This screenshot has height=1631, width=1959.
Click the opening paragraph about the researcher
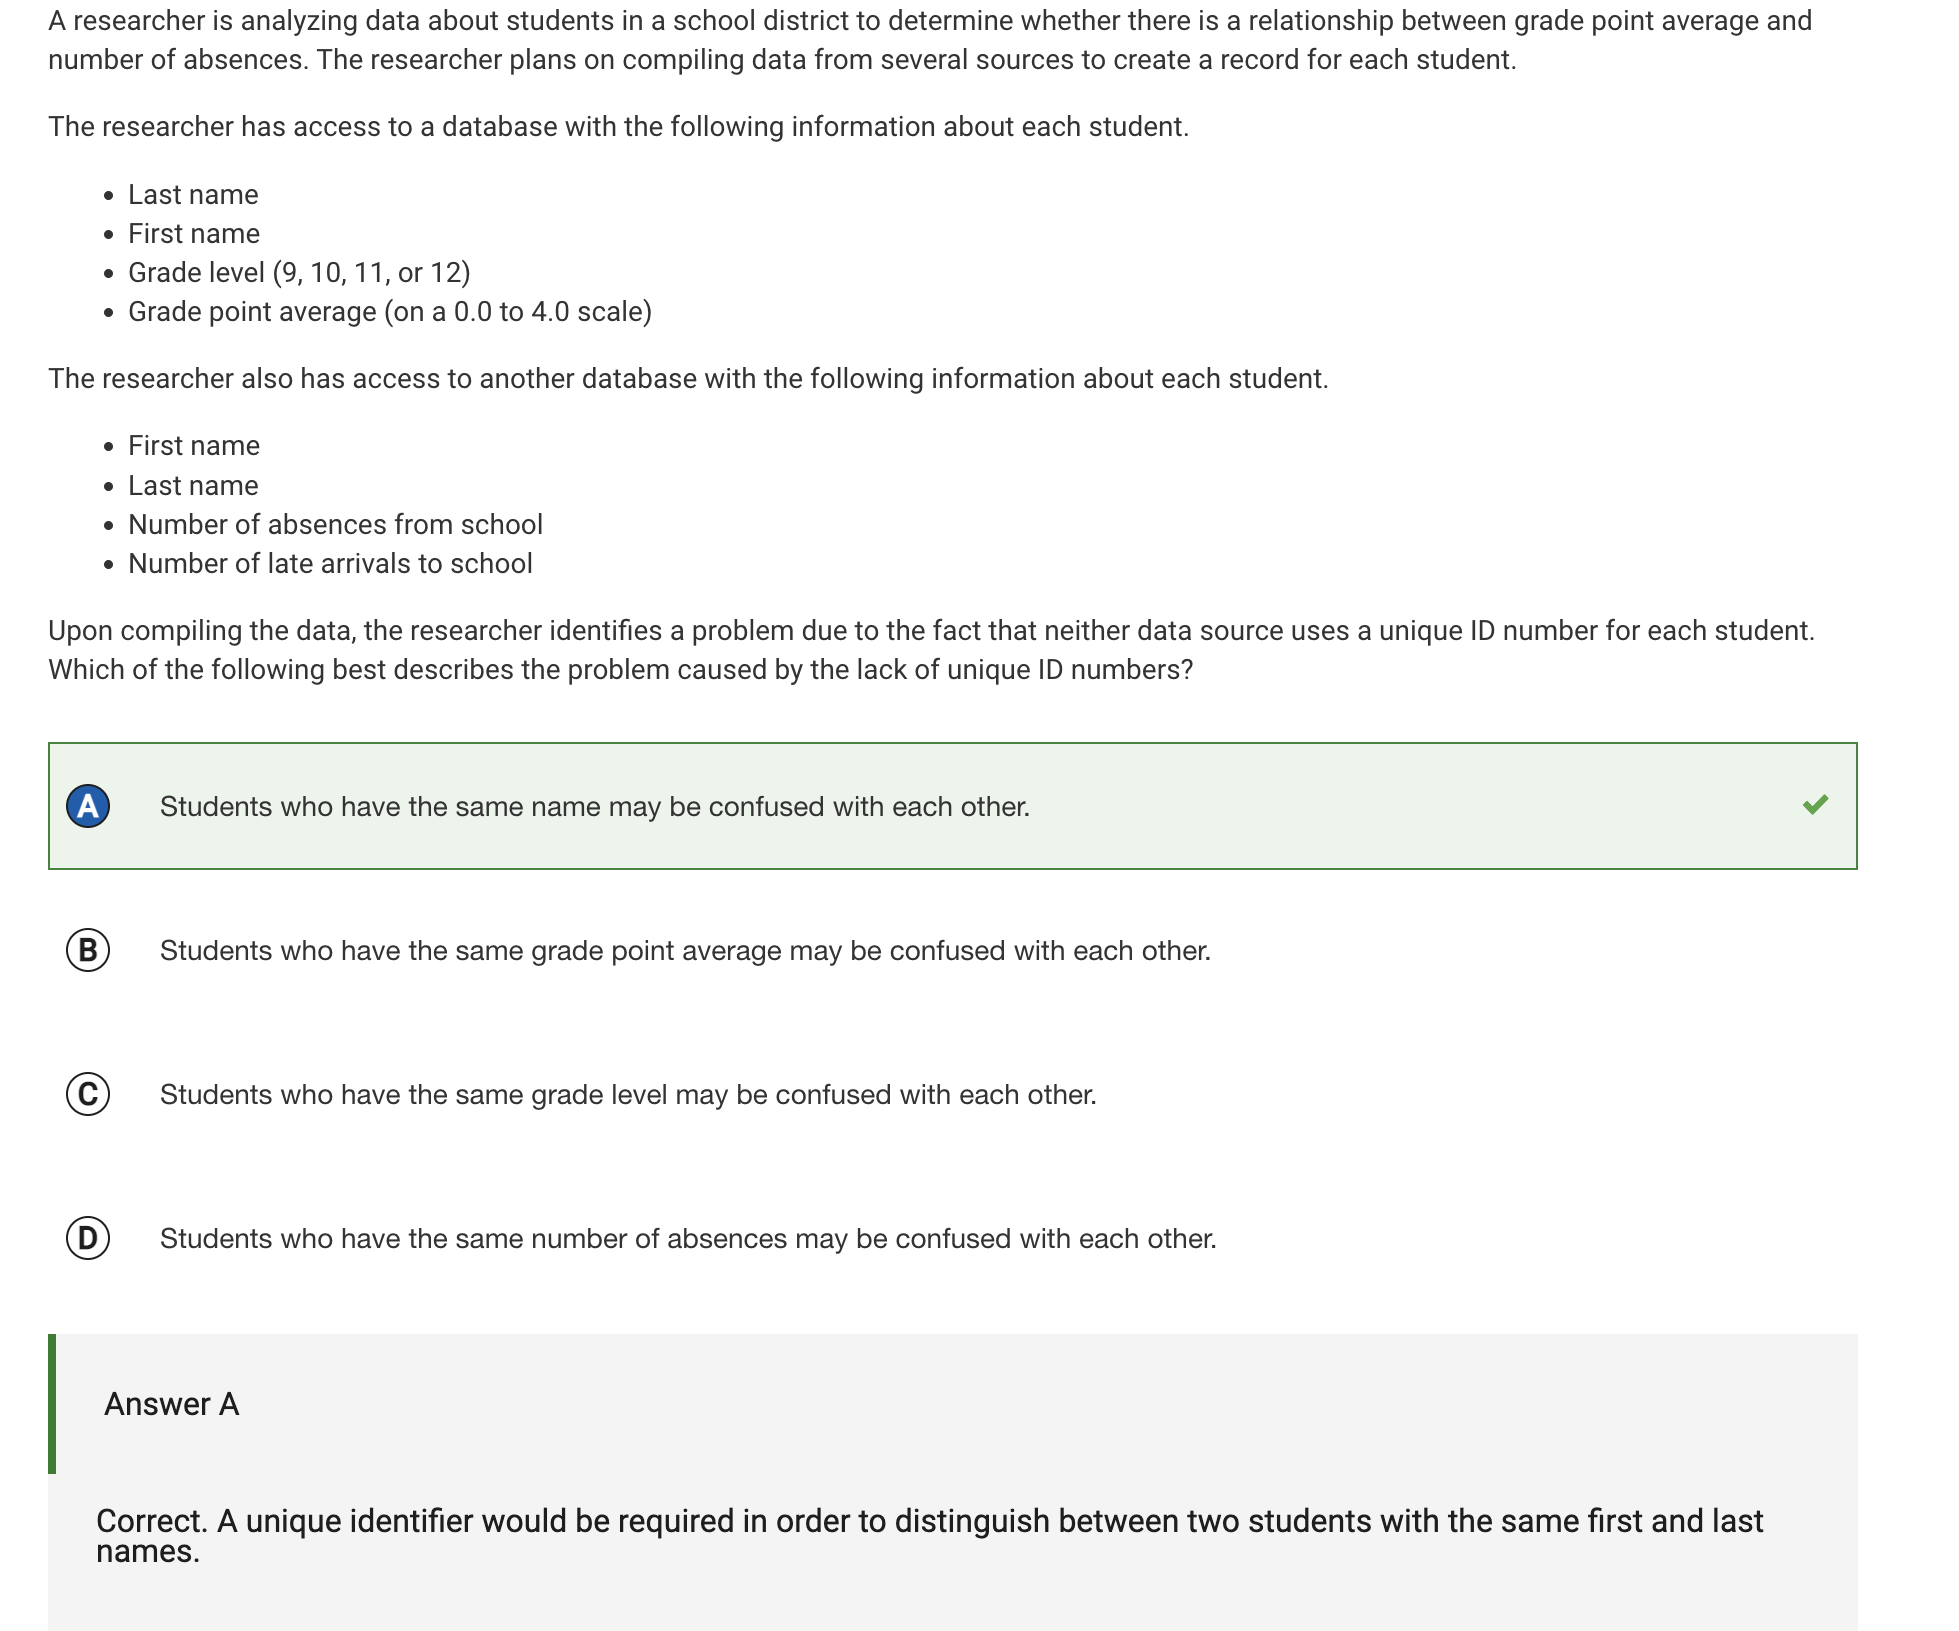point(930,40)
